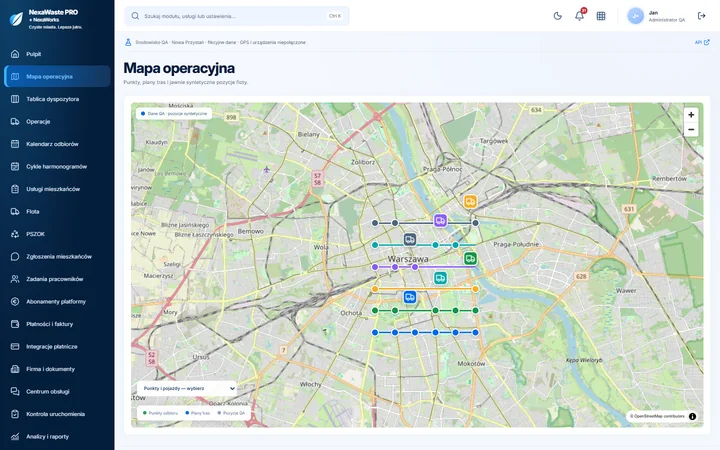Toggle dark mode with the moon icon
Viewport: 720px width, 450px height.
tap(557, 16)
